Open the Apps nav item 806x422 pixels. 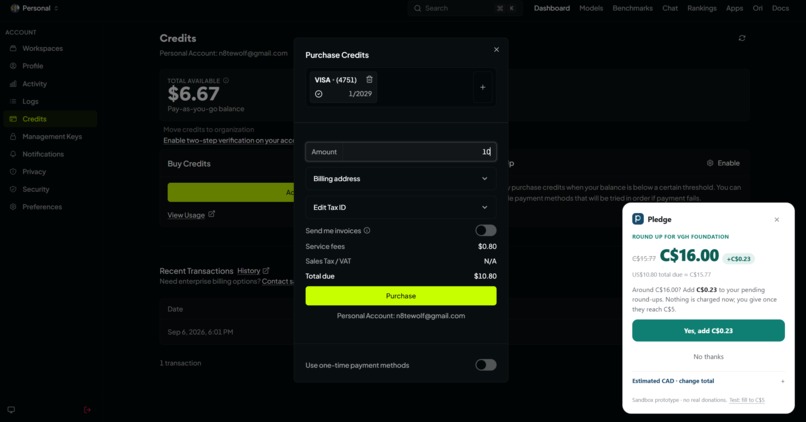[x=735, y=8]
